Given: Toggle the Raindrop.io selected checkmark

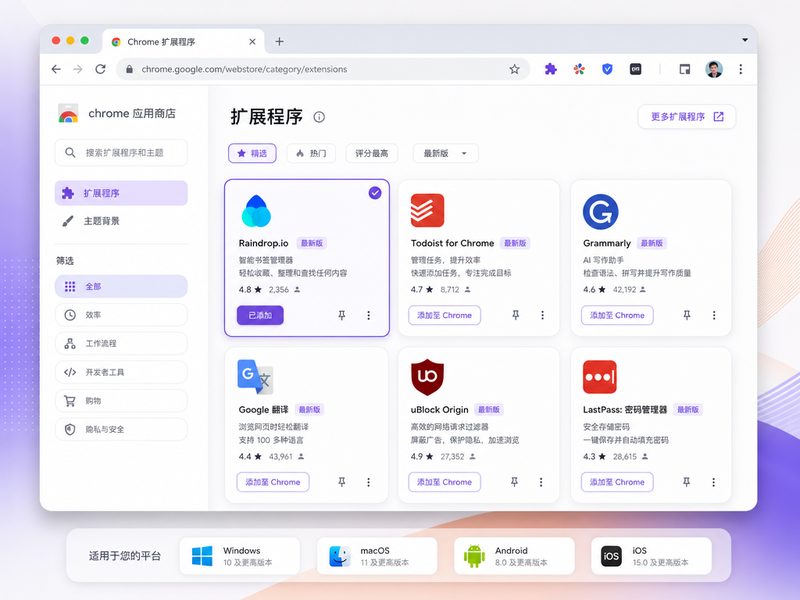Looking at the screenshot, I should click(x=375, y=193).
